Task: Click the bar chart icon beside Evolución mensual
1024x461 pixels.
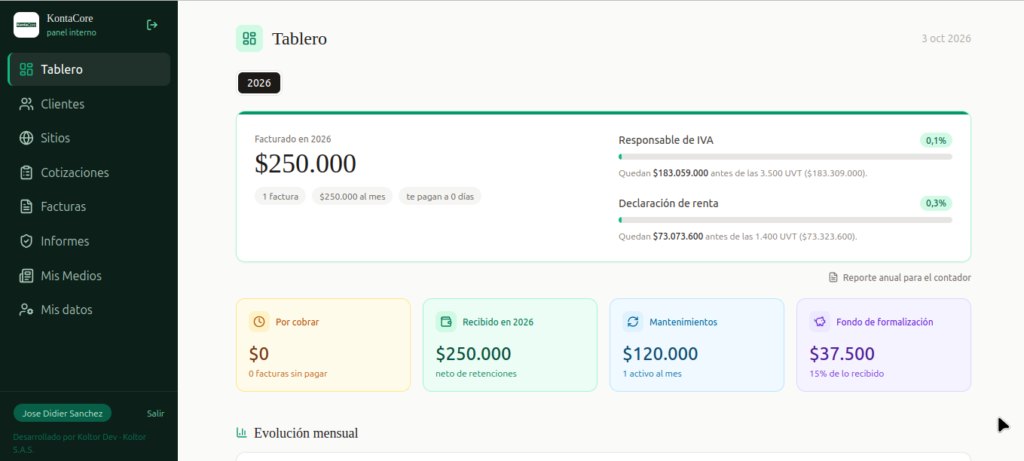Action: click(242, 433)
